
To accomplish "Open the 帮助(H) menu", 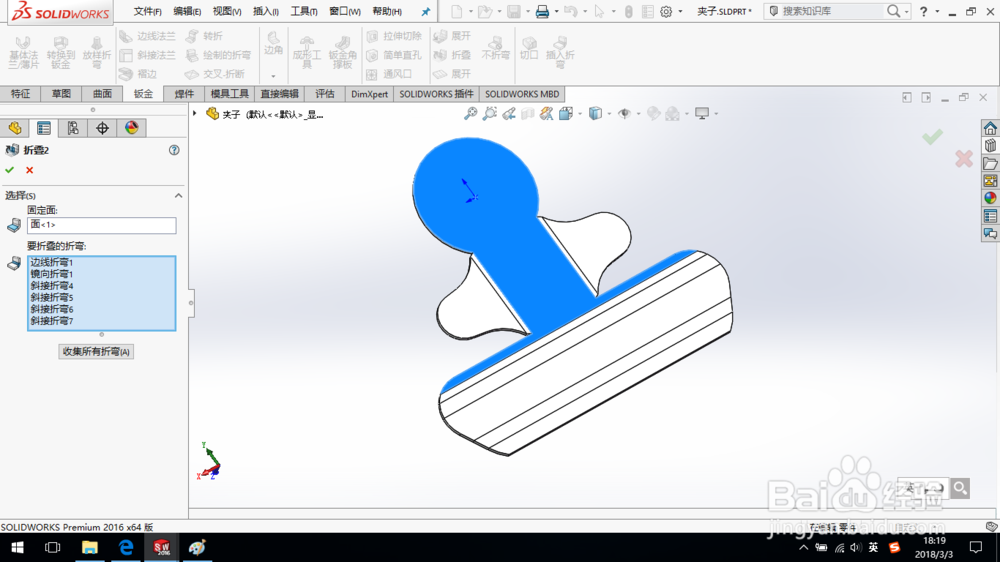I will click(x=386, y=11).
